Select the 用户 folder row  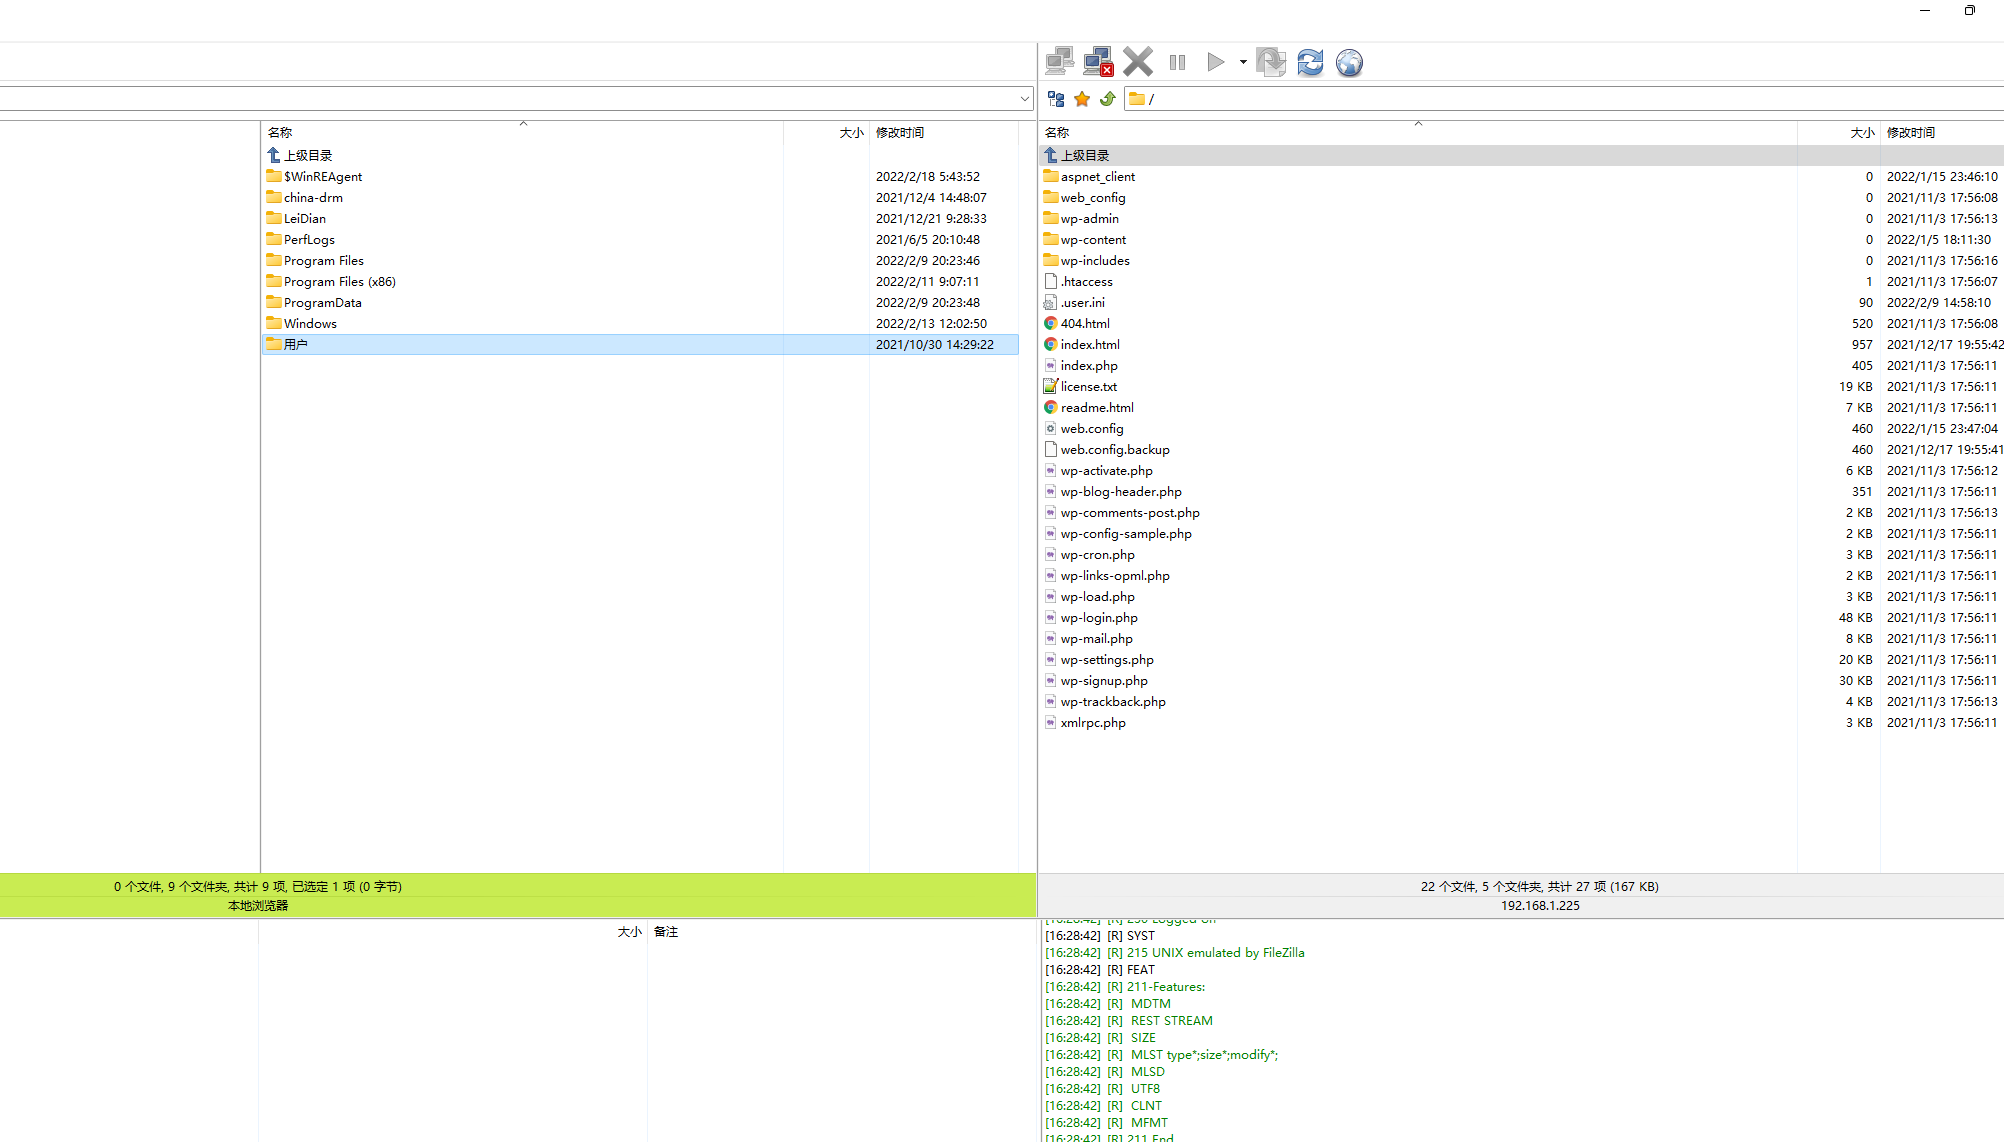pos(640,344)
